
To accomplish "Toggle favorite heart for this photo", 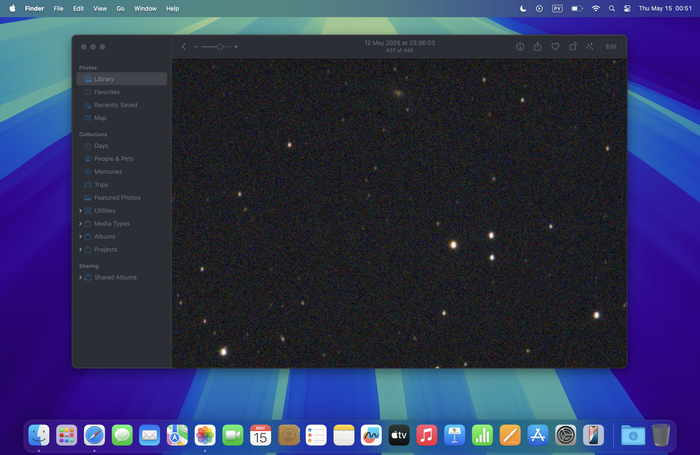I will point(555,46).
